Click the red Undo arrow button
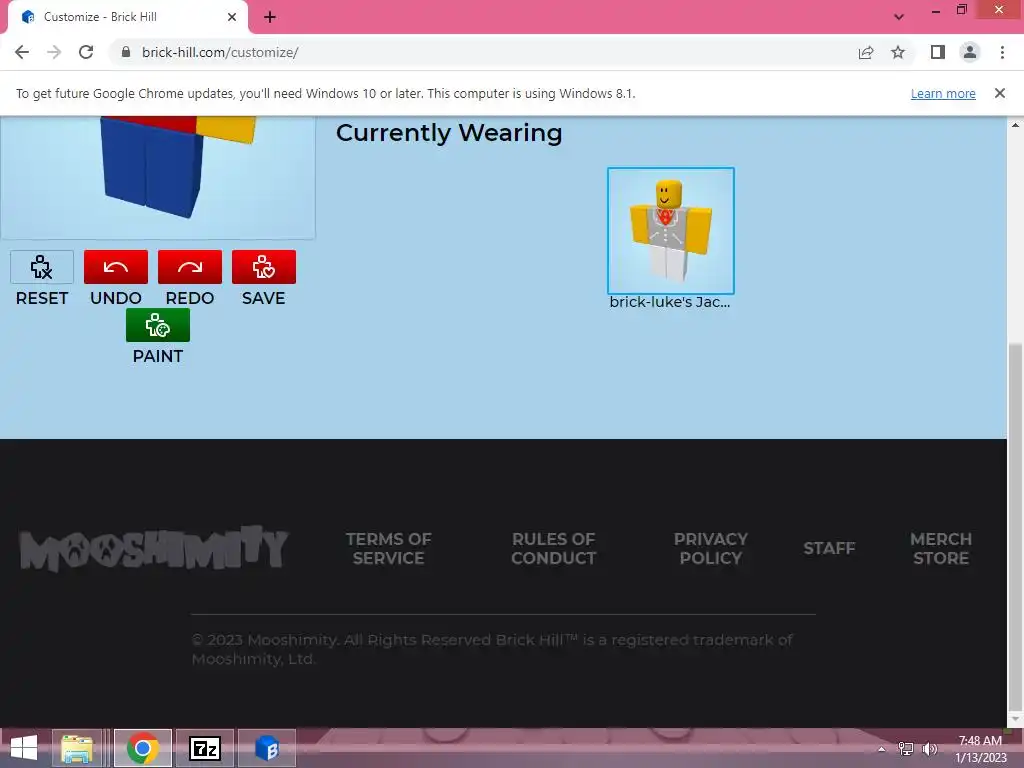The image size is (1024, 768). pyautogui.click(x=116, y=267)
